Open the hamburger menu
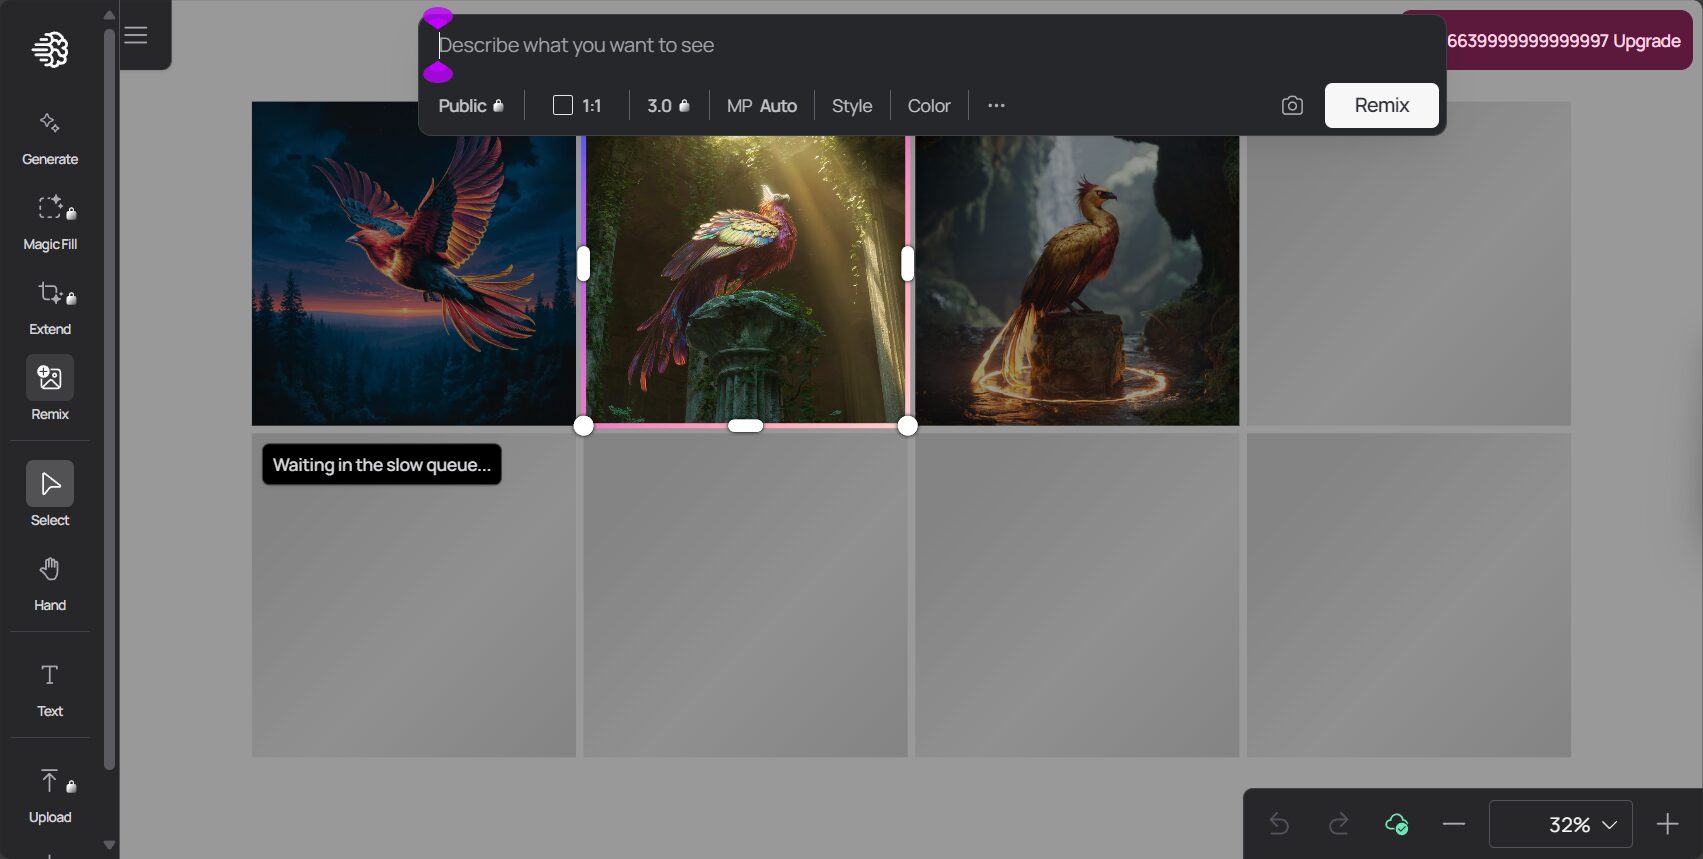1703x859 pixels. (x=136, y=35)
